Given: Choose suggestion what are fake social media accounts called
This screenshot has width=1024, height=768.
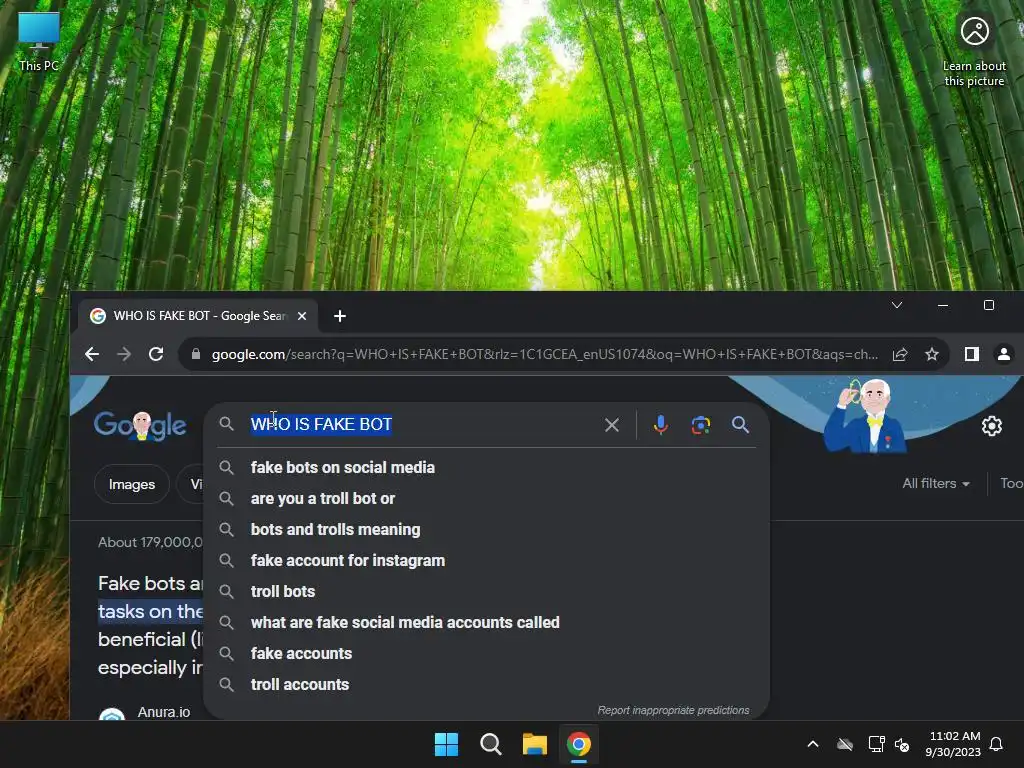Looking at the screenshot, I should pos(487,622).
